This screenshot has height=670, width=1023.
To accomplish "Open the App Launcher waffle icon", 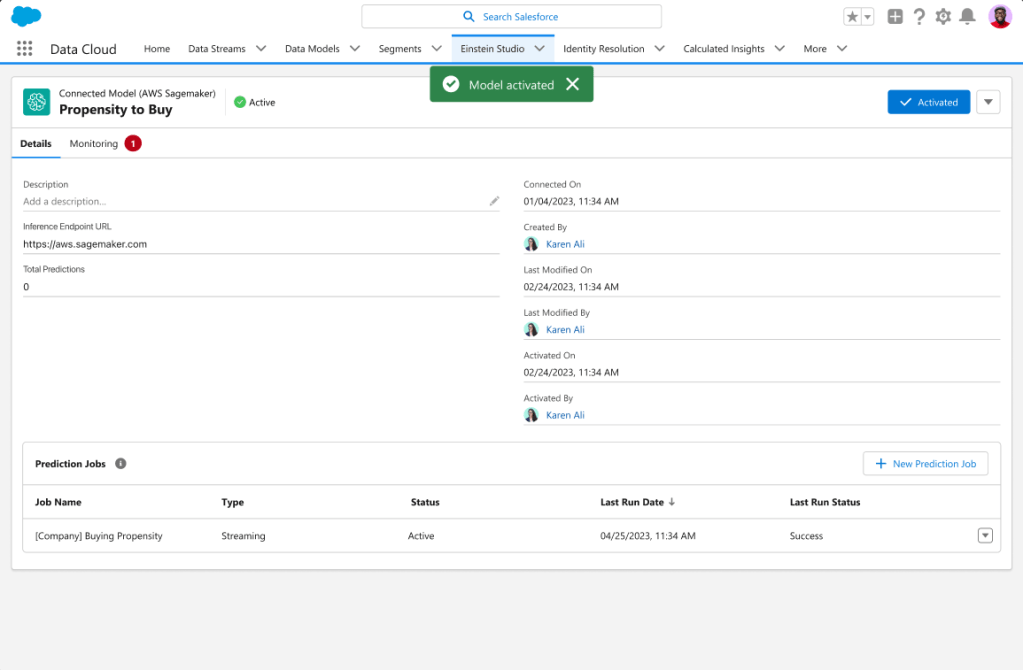I will click(x=24, y=48).
